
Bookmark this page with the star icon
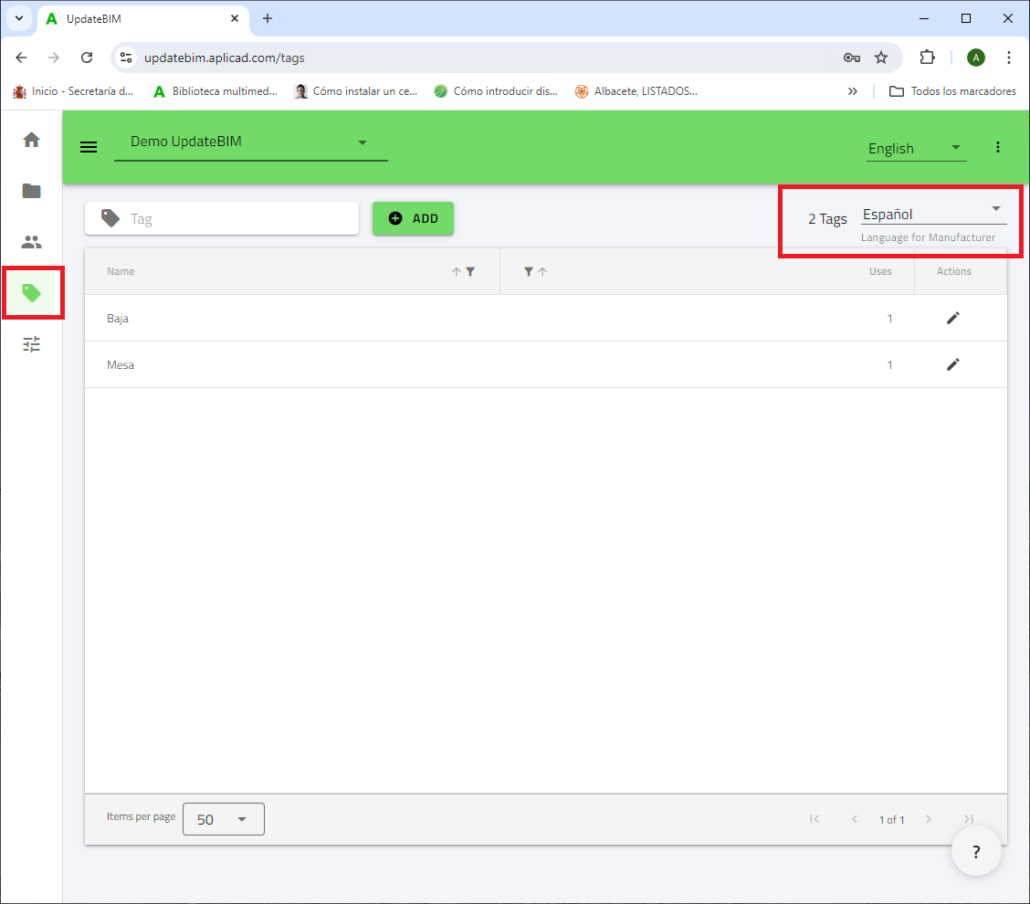[882, 58]
